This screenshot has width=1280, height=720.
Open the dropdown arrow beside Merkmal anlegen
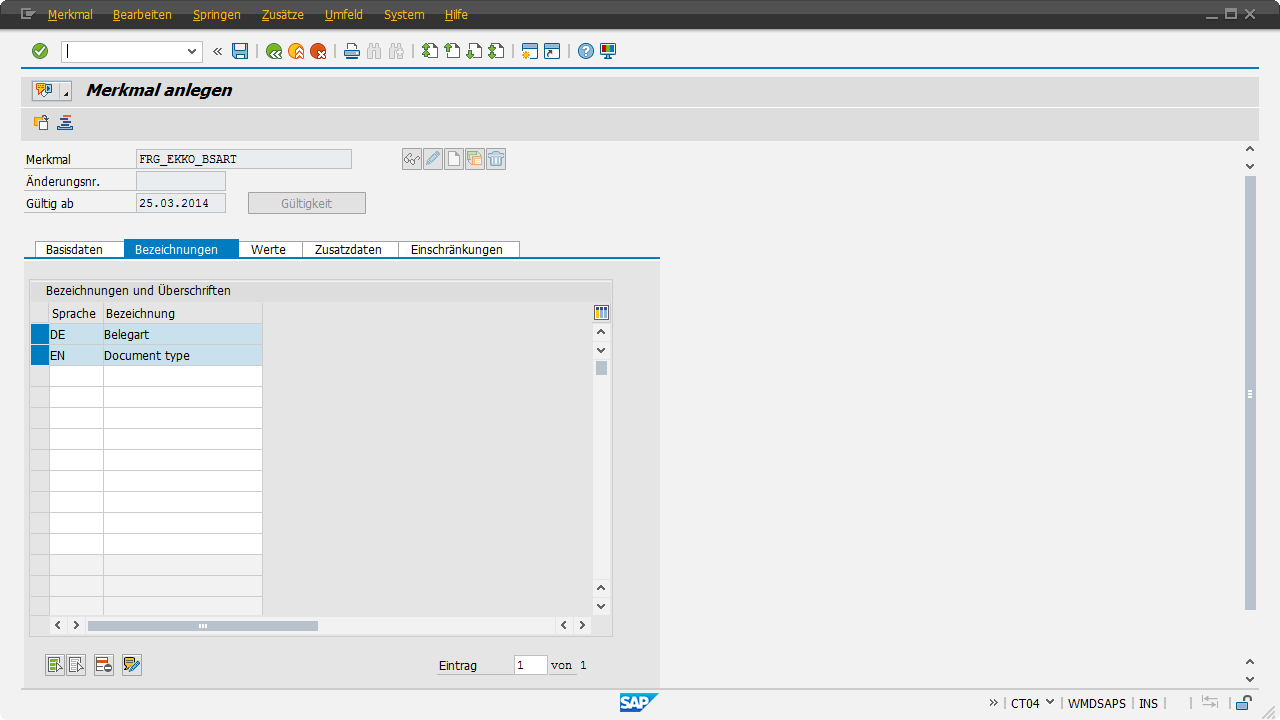[66, 93]
